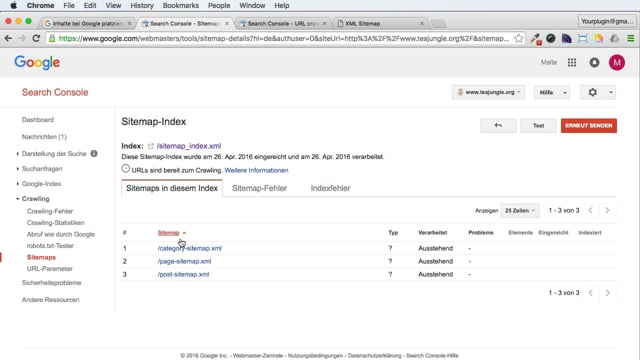Open /page-sitemap.xml link
640x360 pixels.
pos(184,261)
